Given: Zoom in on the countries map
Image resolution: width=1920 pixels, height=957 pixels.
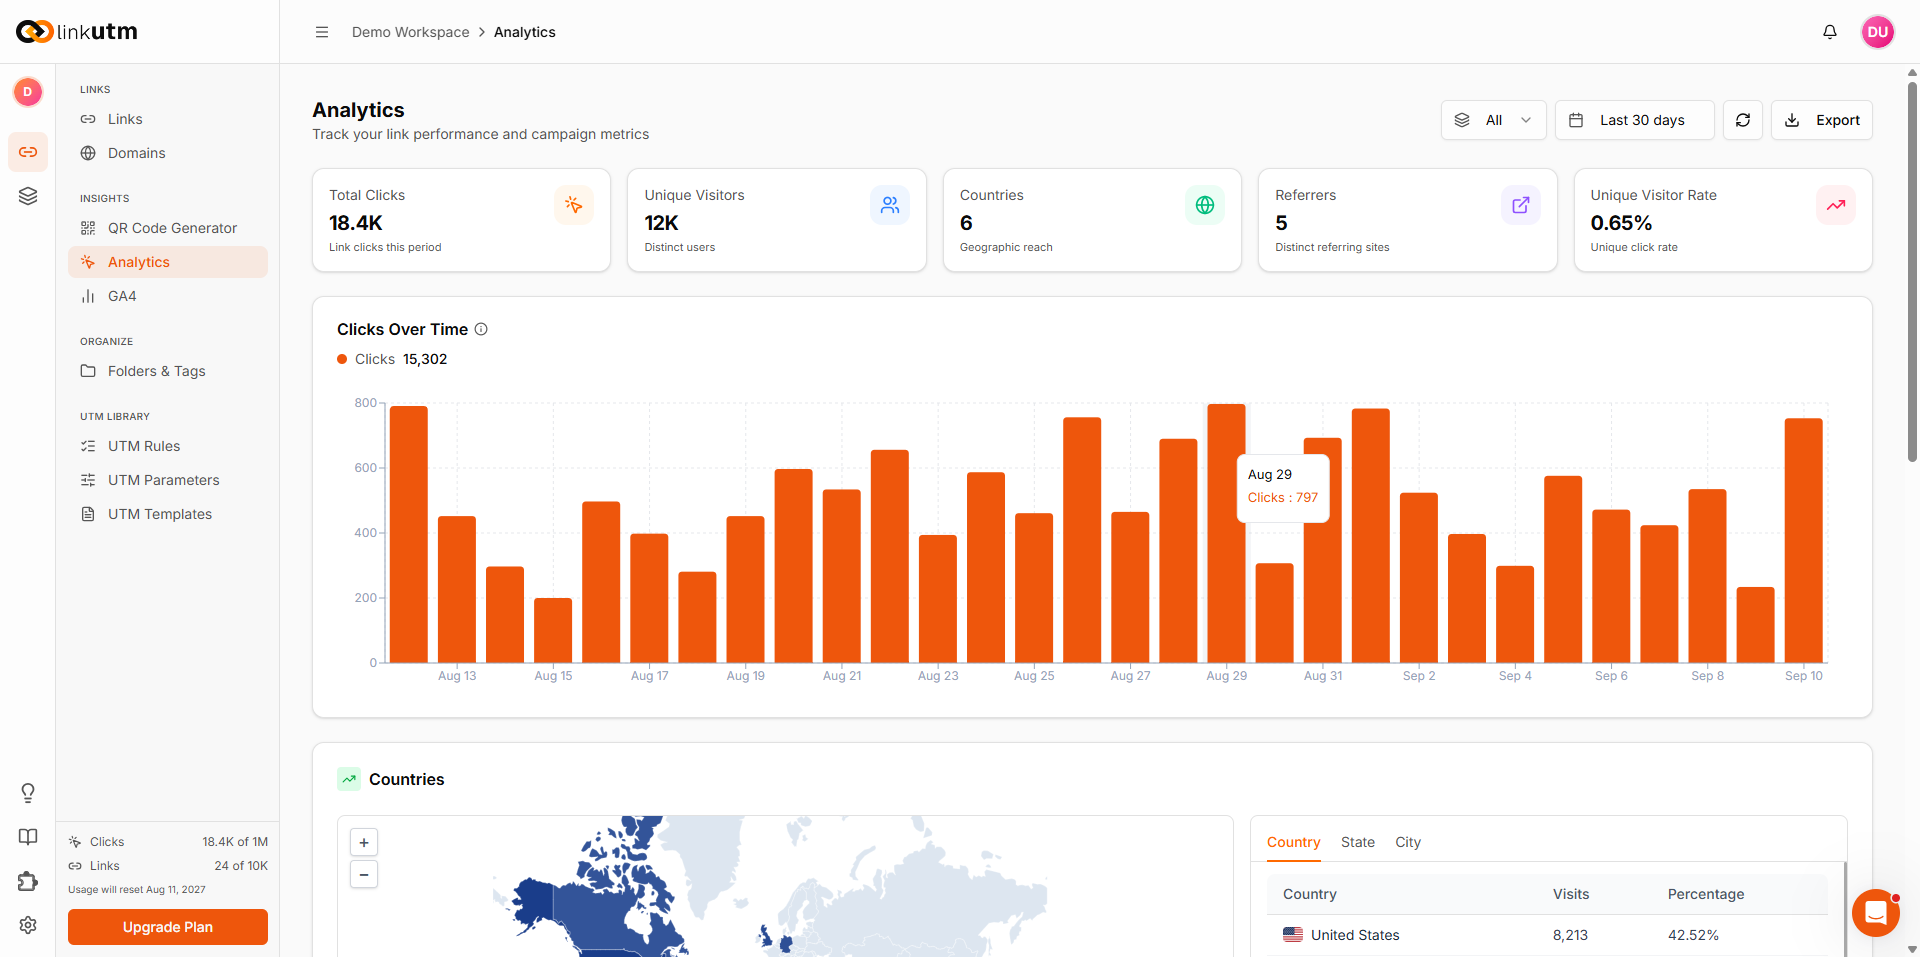Looking at the screenshot, I should [364, 843].
